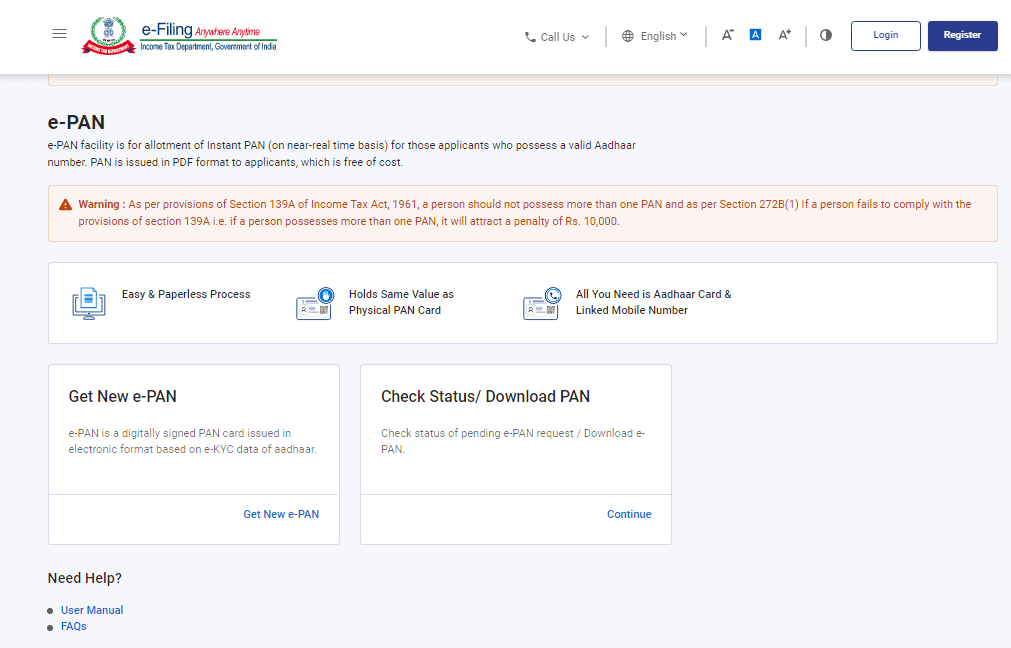Click the phone icon beside Call Us

(x=530, y=37)
